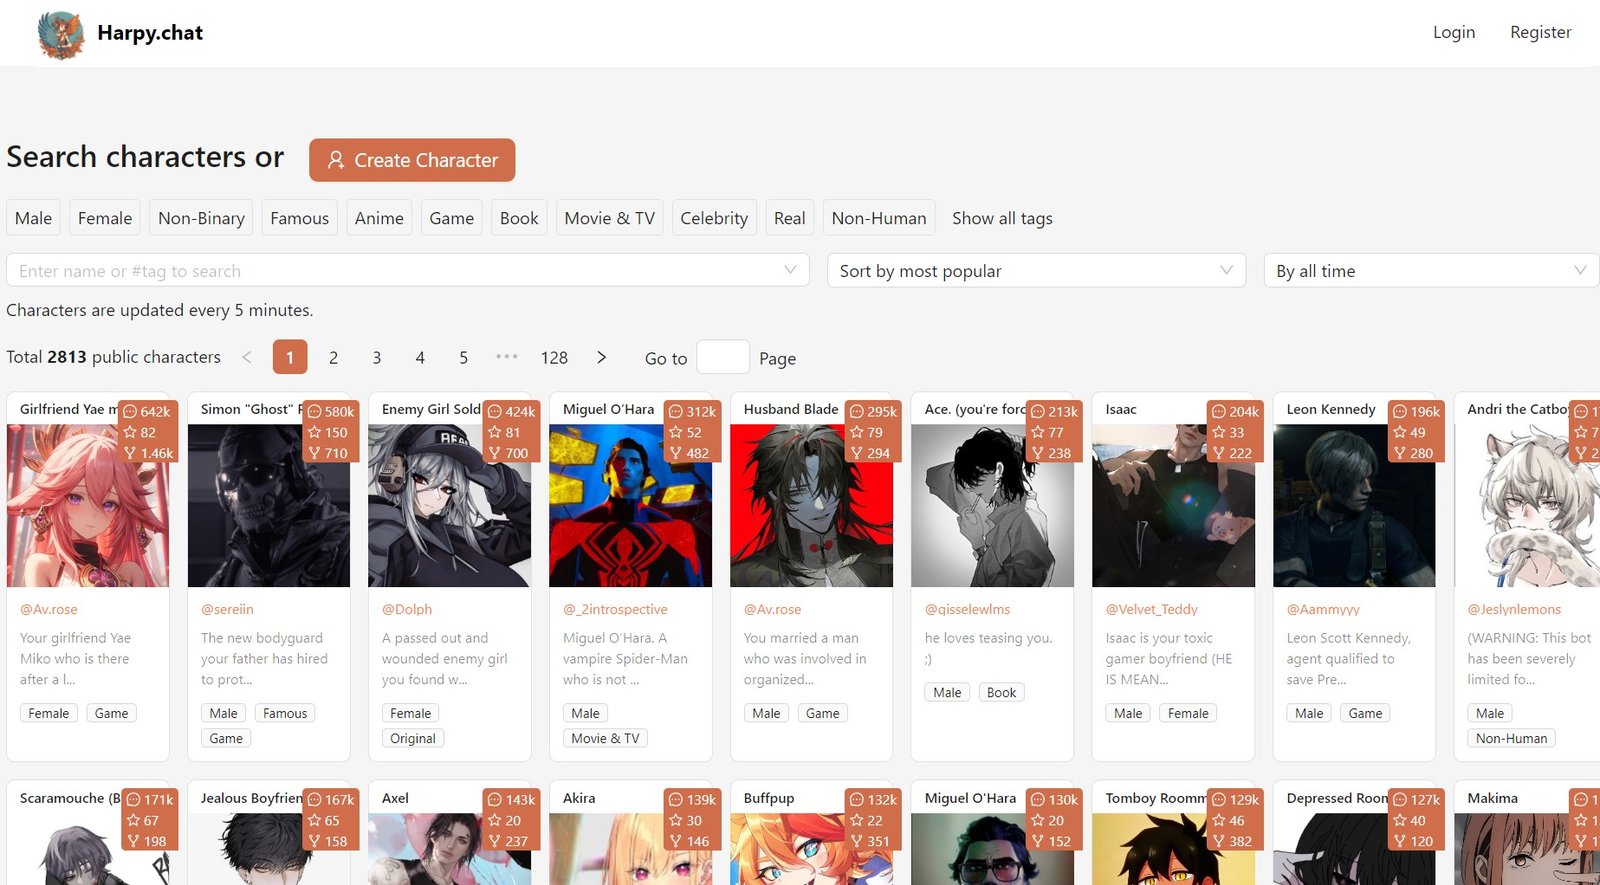Viewport: 1600px width, 885px height.
Task: Click the fork icon showing 700 on Enemy Girl card
Action: [494, 454]
